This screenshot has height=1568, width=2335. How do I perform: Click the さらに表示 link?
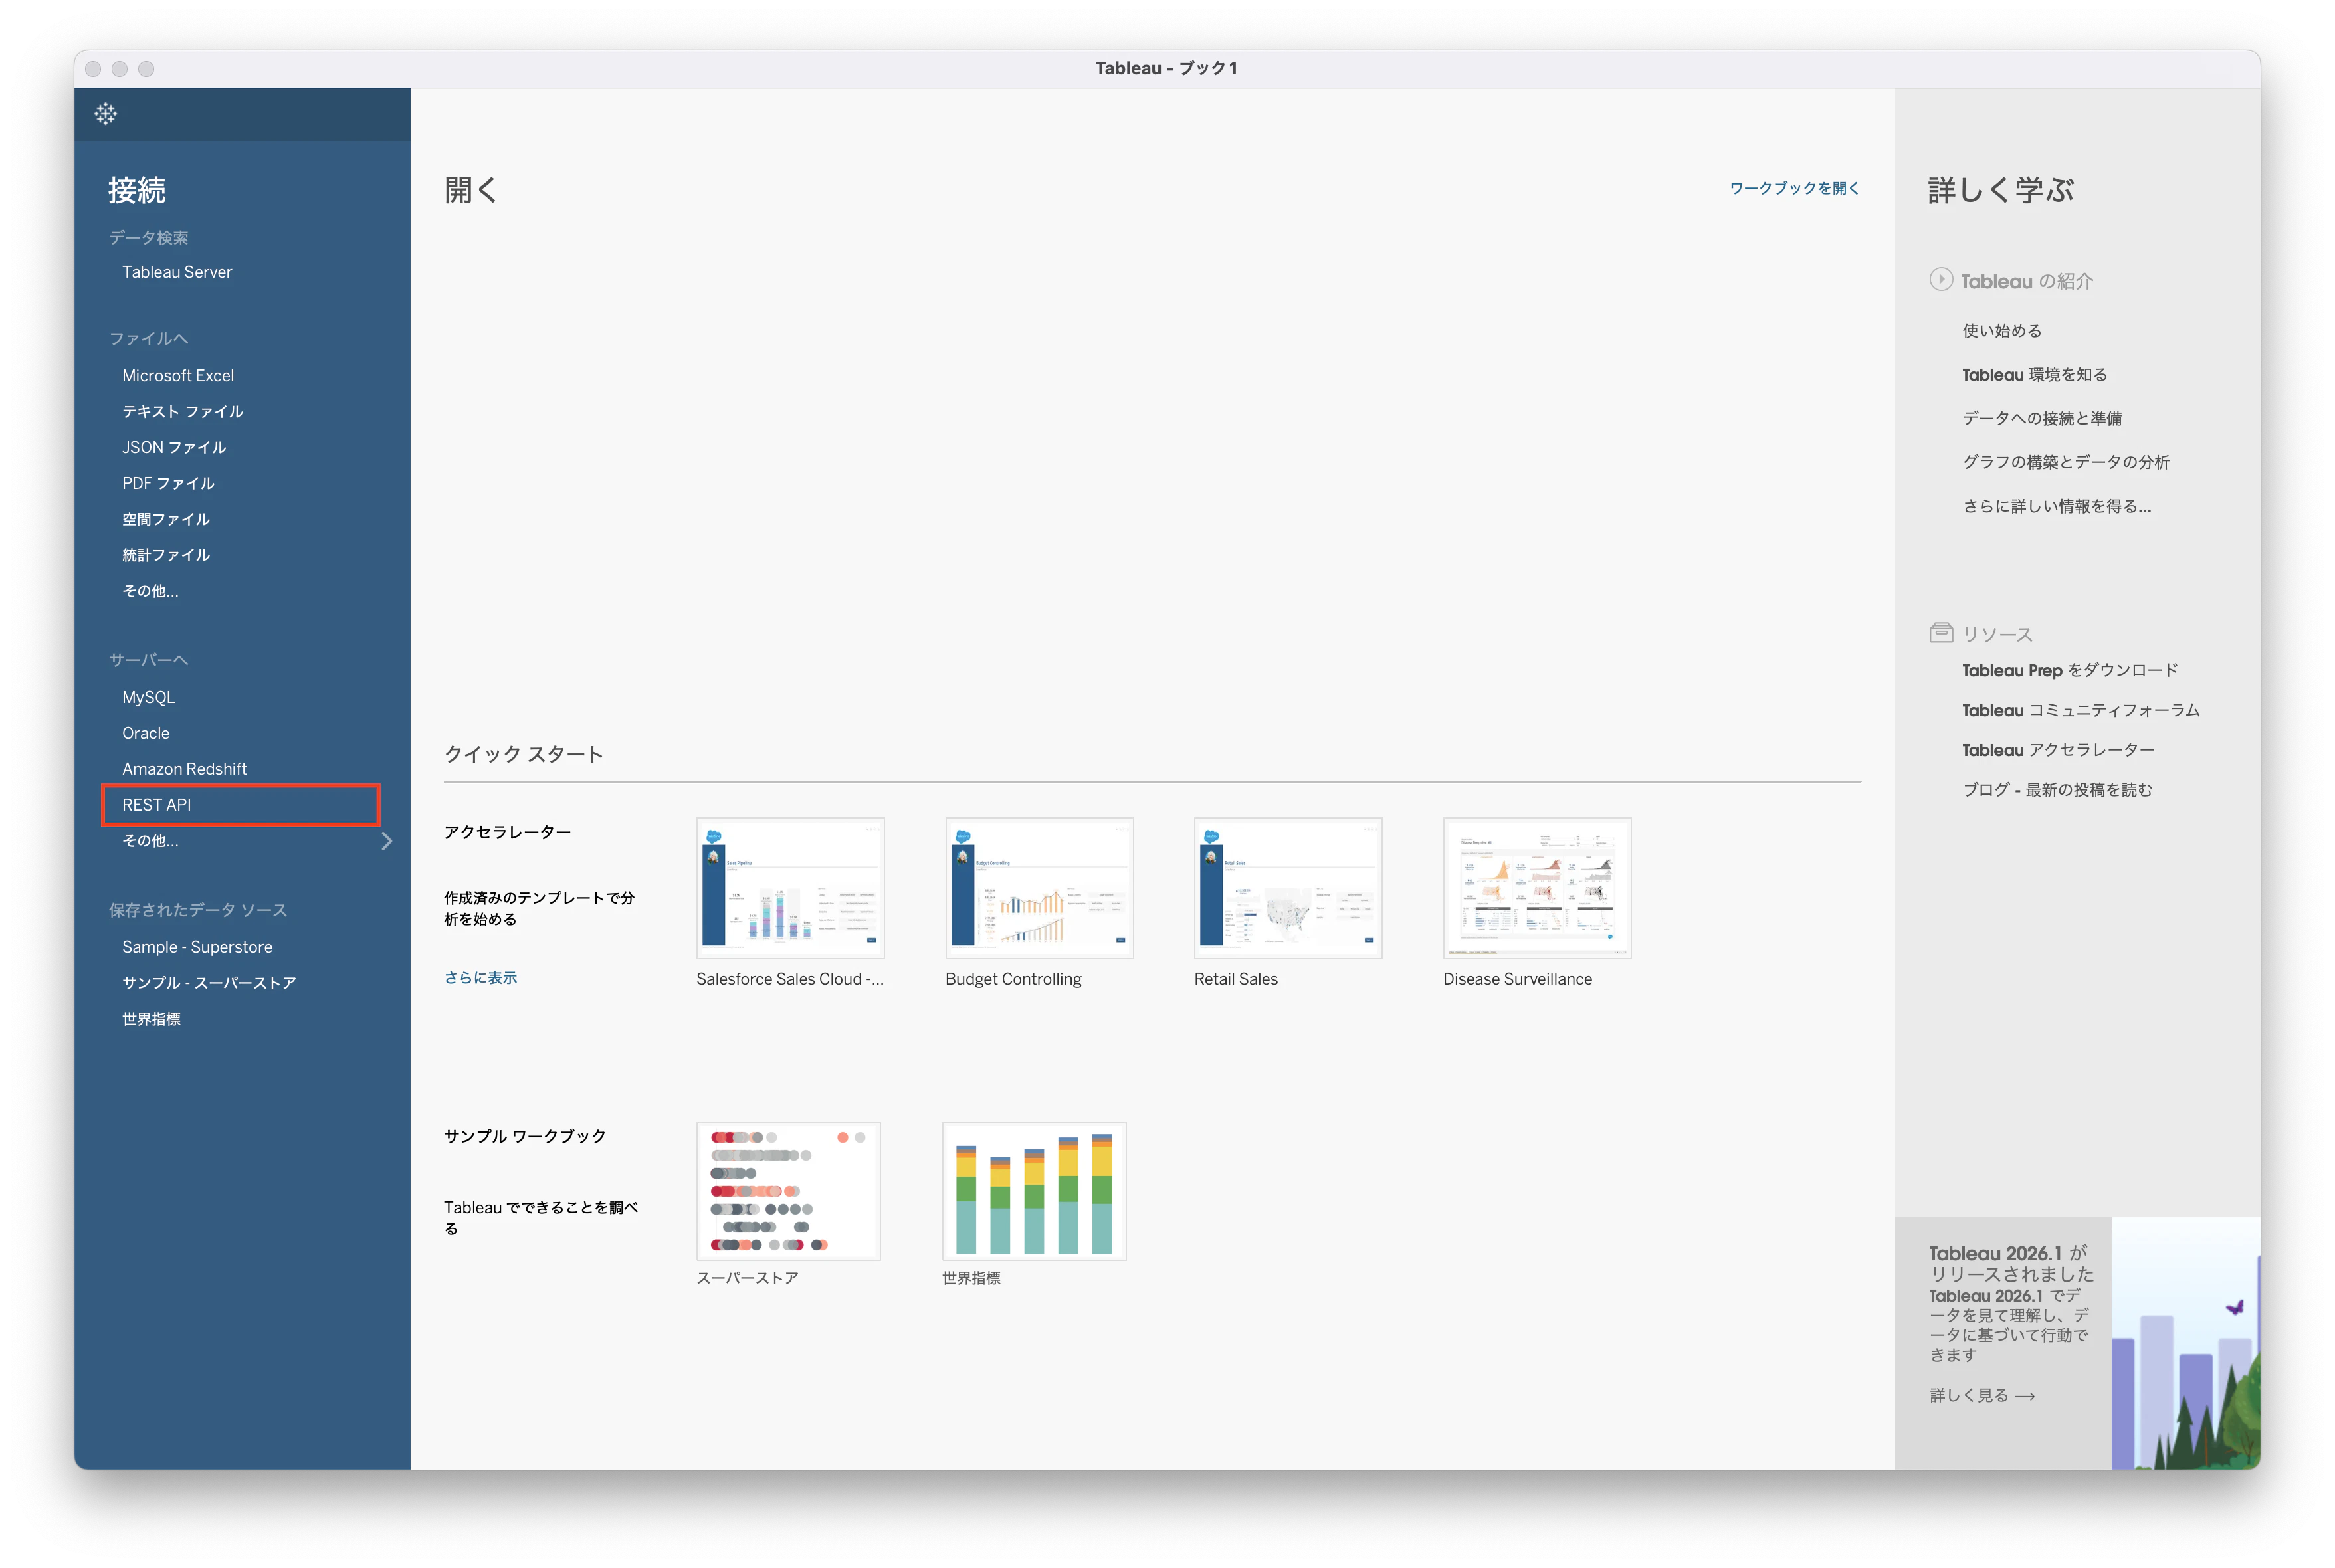point(481,978)
